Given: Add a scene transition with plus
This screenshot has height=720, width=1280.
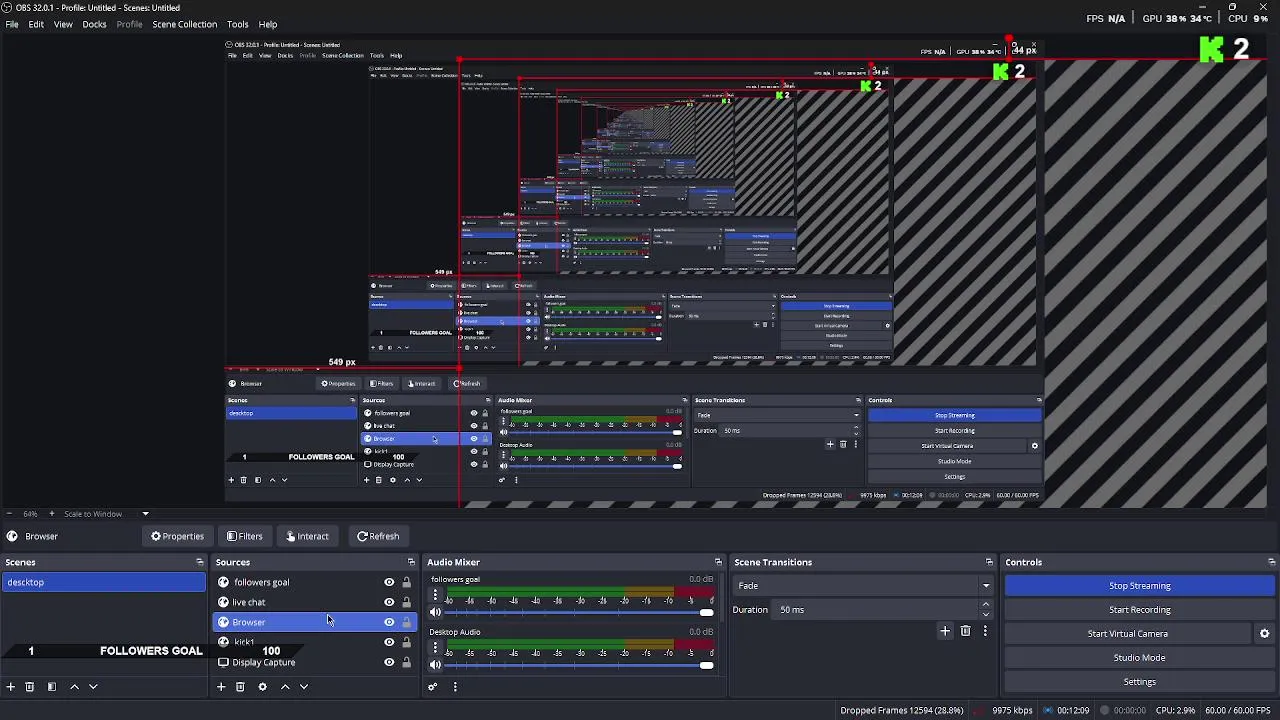Looking at the screenshot, I should (x=945, y=631).
